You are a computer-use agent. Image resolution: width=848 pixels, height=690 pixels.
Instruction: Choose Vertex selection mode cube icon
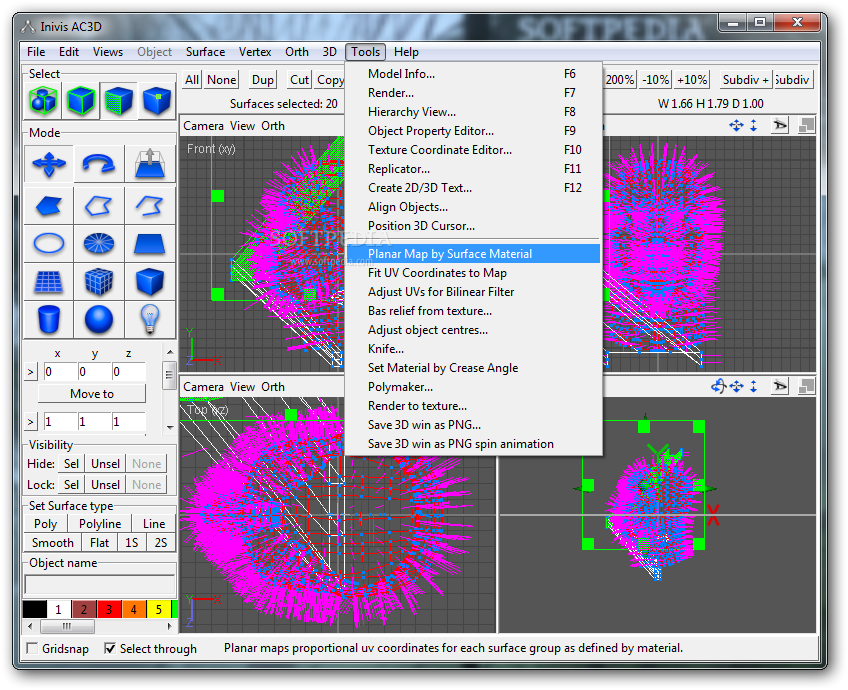tap(157, 101)
